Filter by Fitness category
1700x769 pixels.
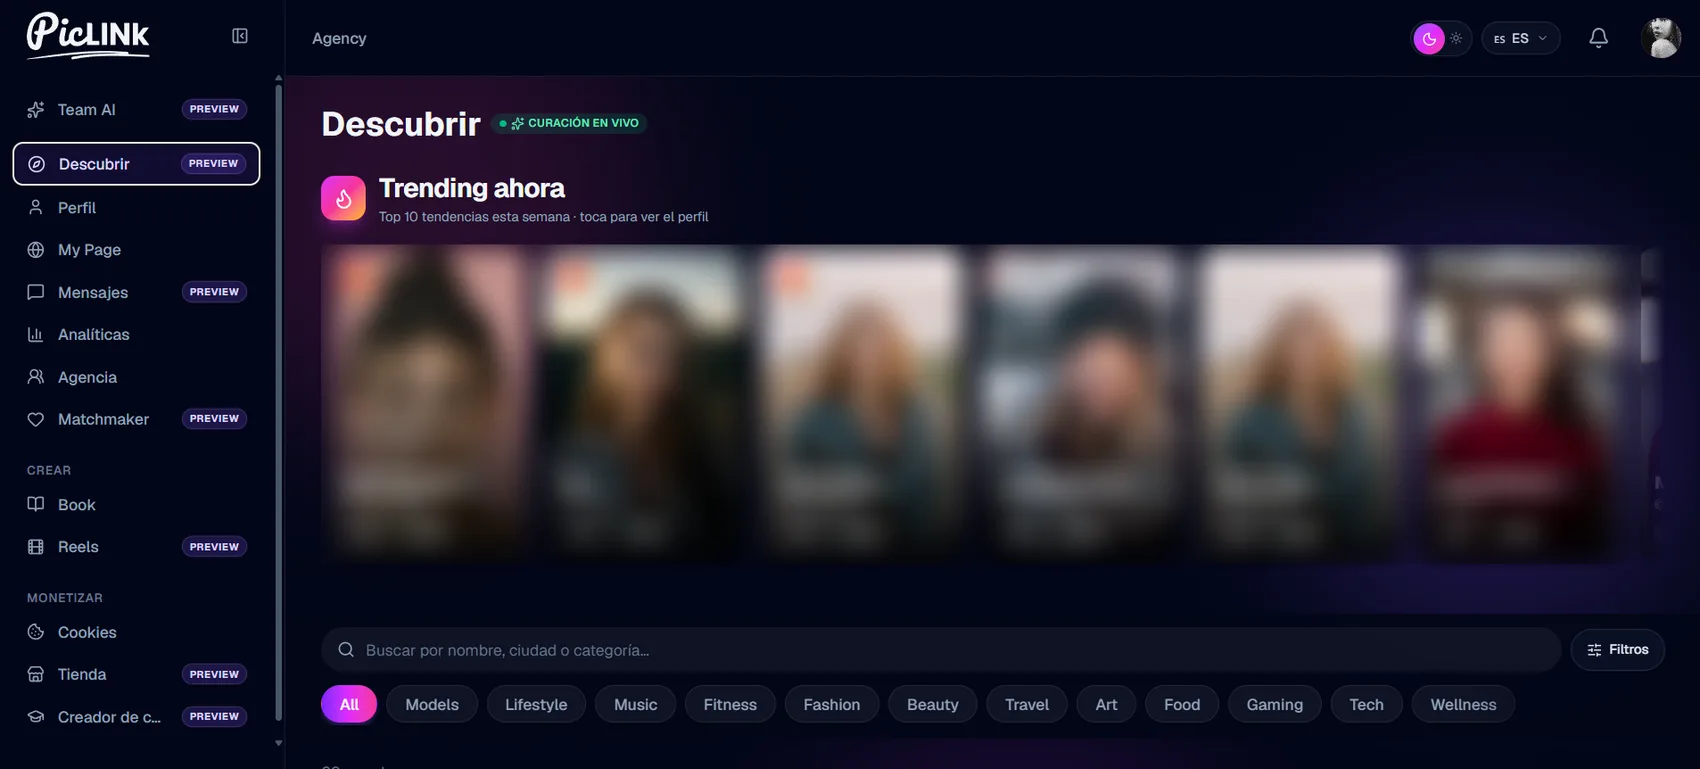pyautogui.click(x=730, y=704)
